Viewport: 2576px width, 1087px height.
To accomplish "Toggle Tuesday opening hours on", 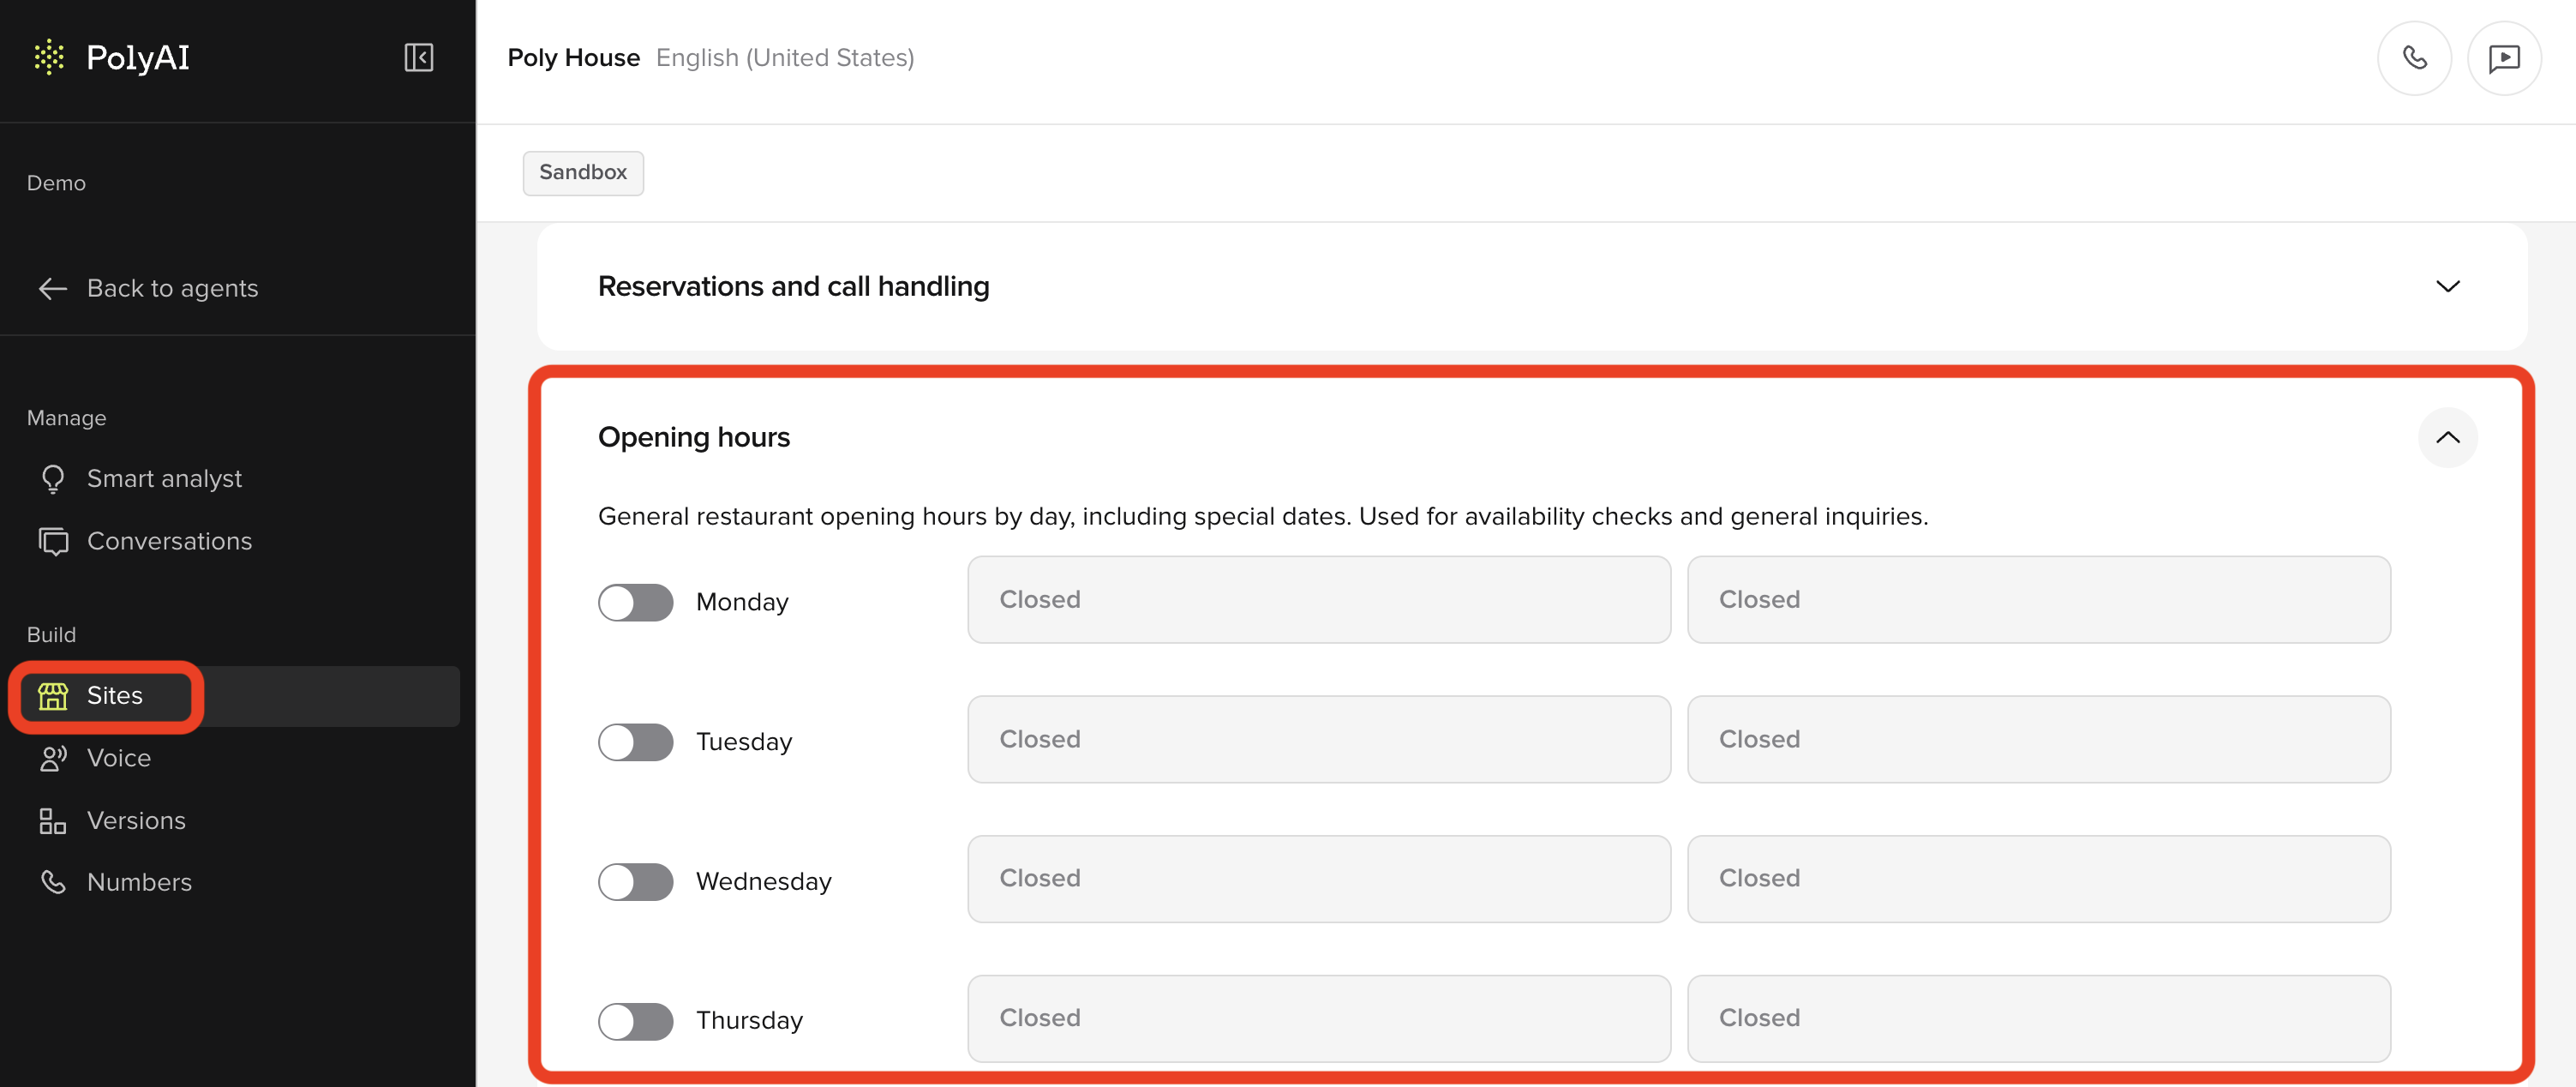I will 636,742.
